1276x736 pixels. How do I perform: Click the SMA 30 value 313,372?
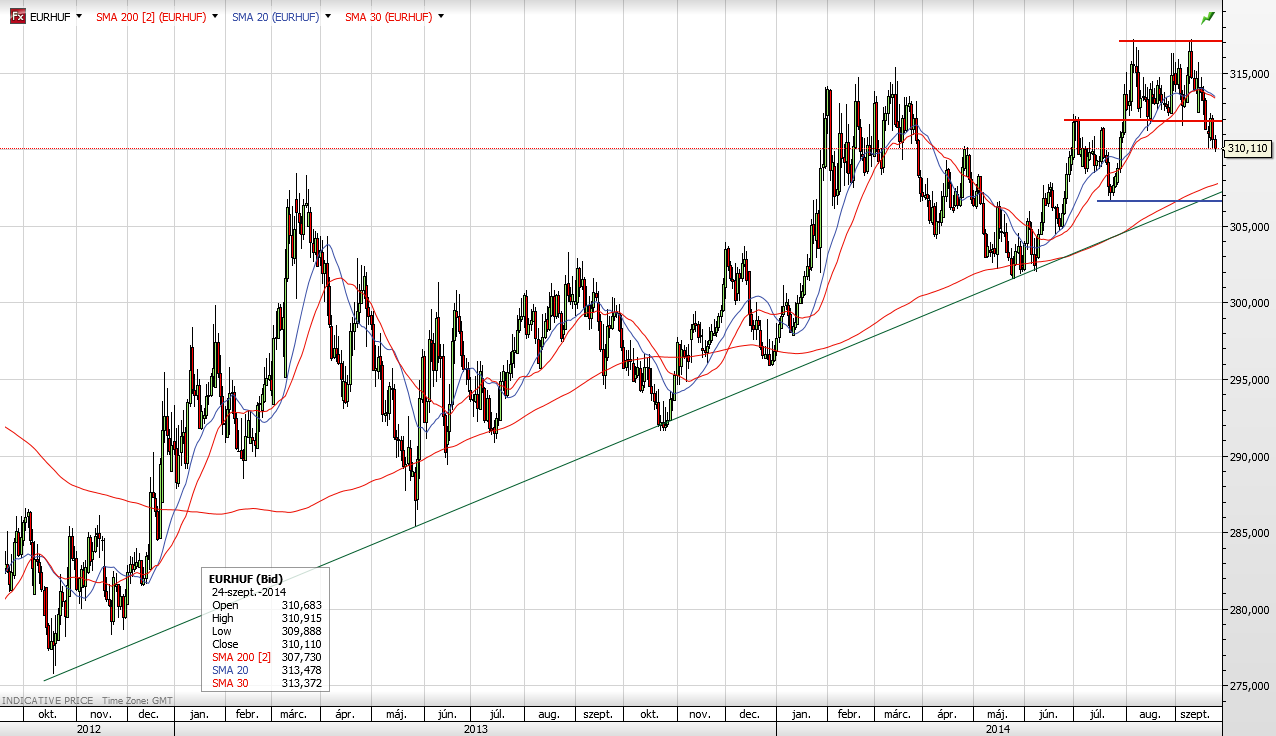(302, 683)
